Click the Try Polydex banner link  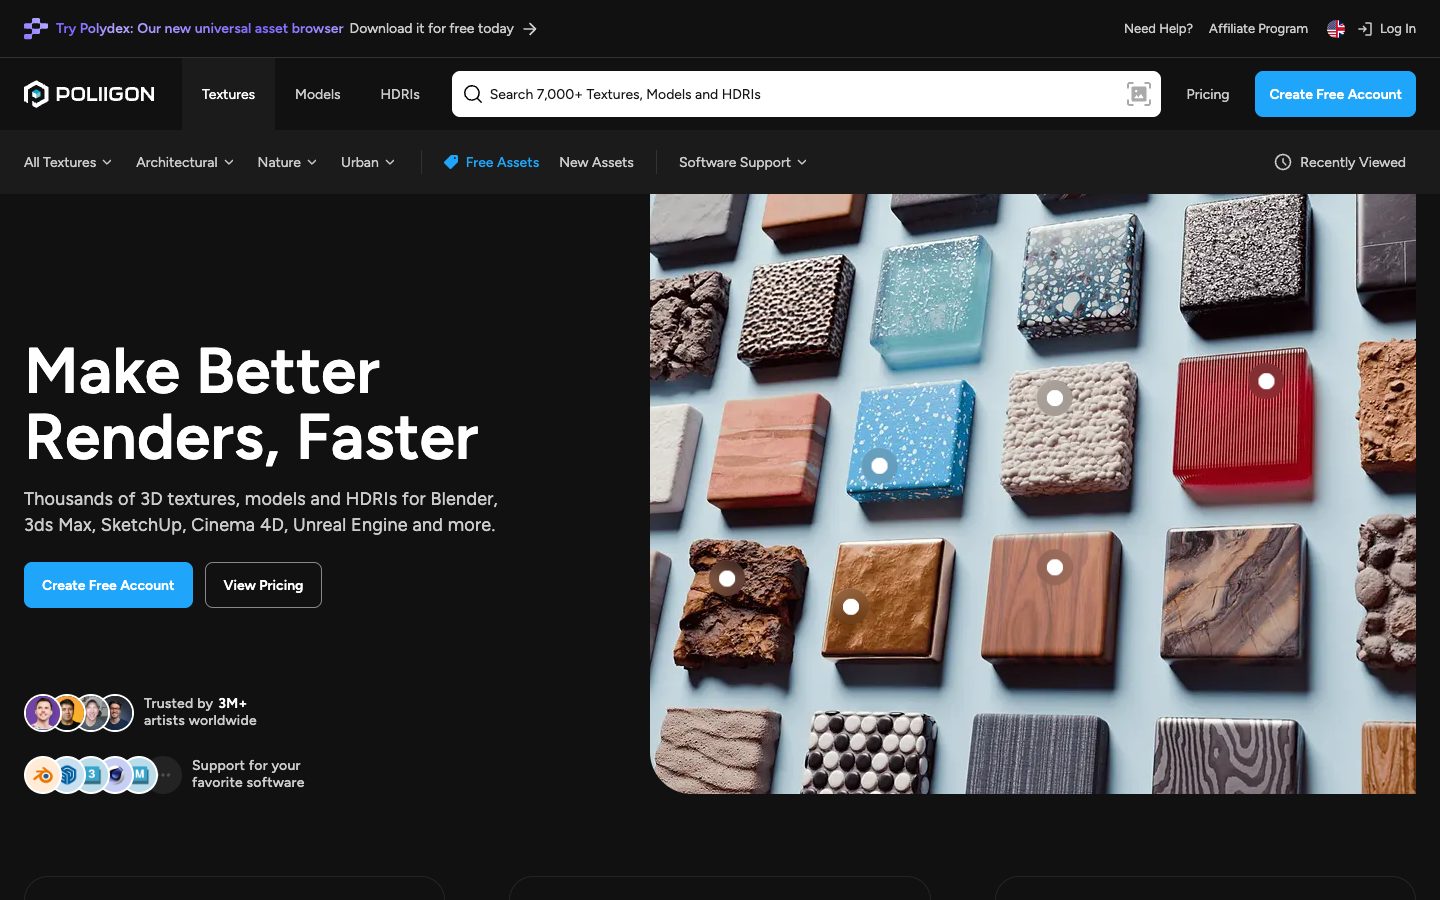point(199,29)
